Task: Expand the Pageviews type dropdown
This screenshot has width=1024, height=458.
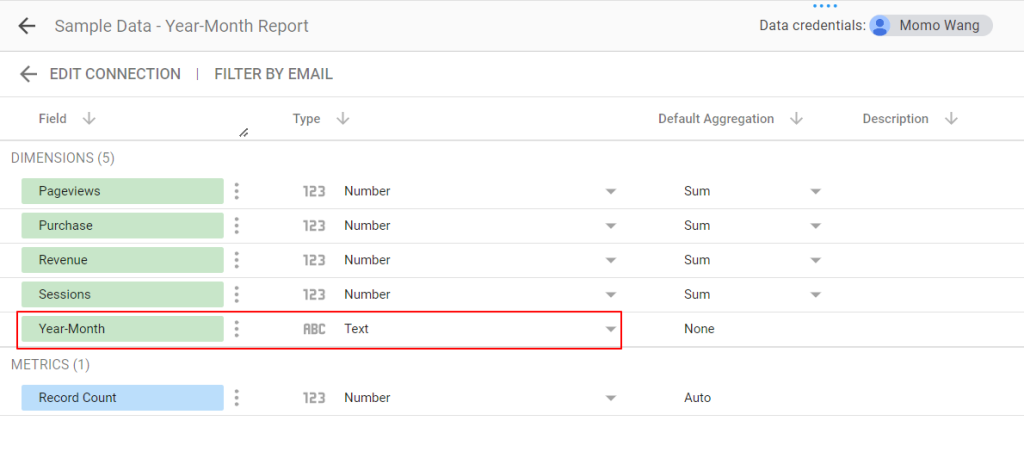Action: tap(610, 191)
